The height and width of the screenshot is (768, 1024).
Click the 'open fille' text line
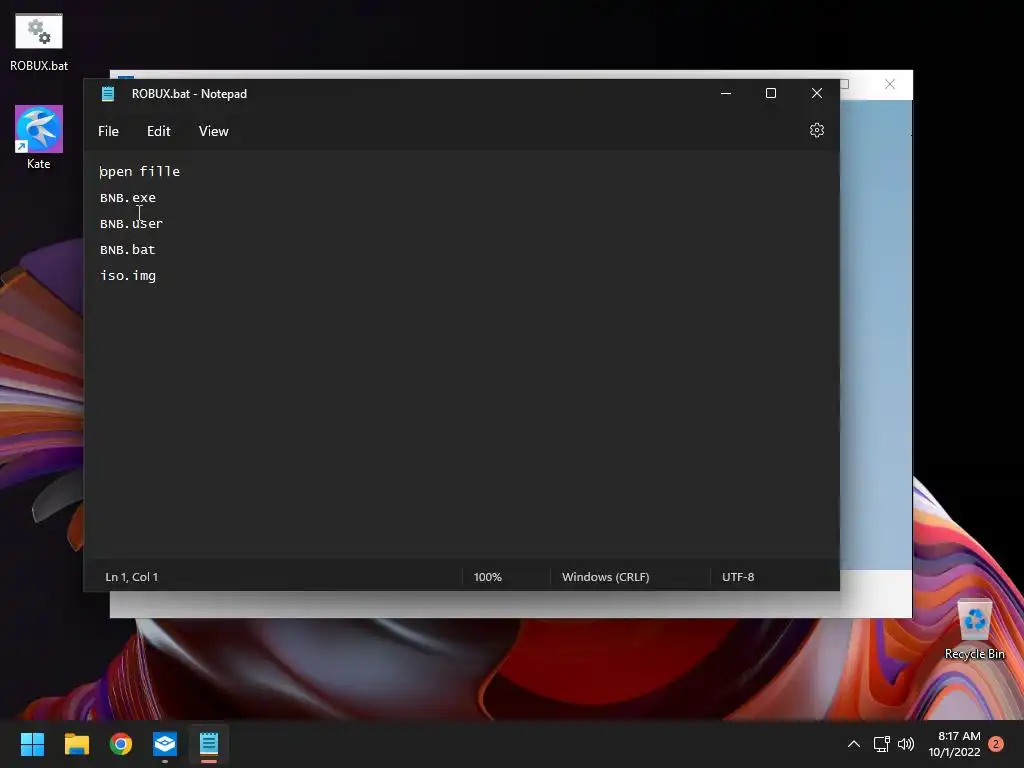click(x=140, y=172)
